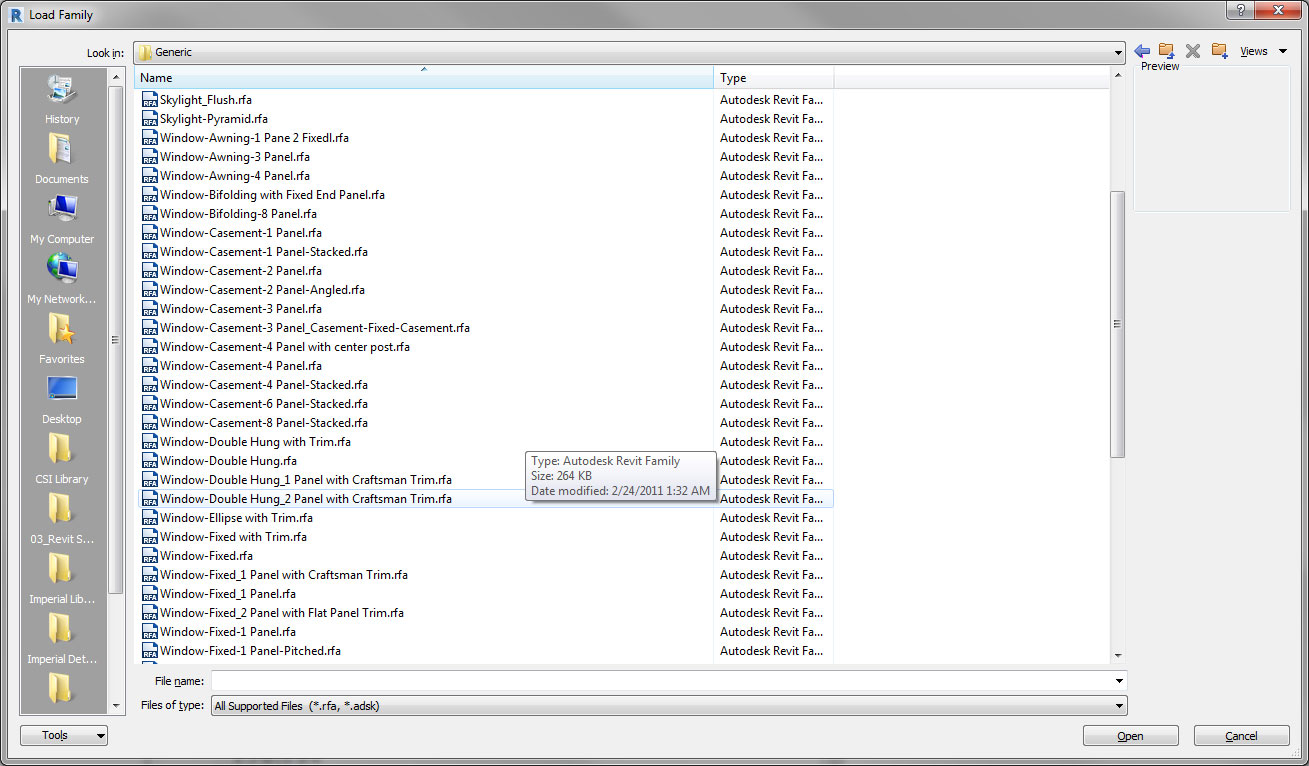Select the Desktop sidebar shortcut
This screenshot has width=1309, height=766.
click(x=62, y=401)
